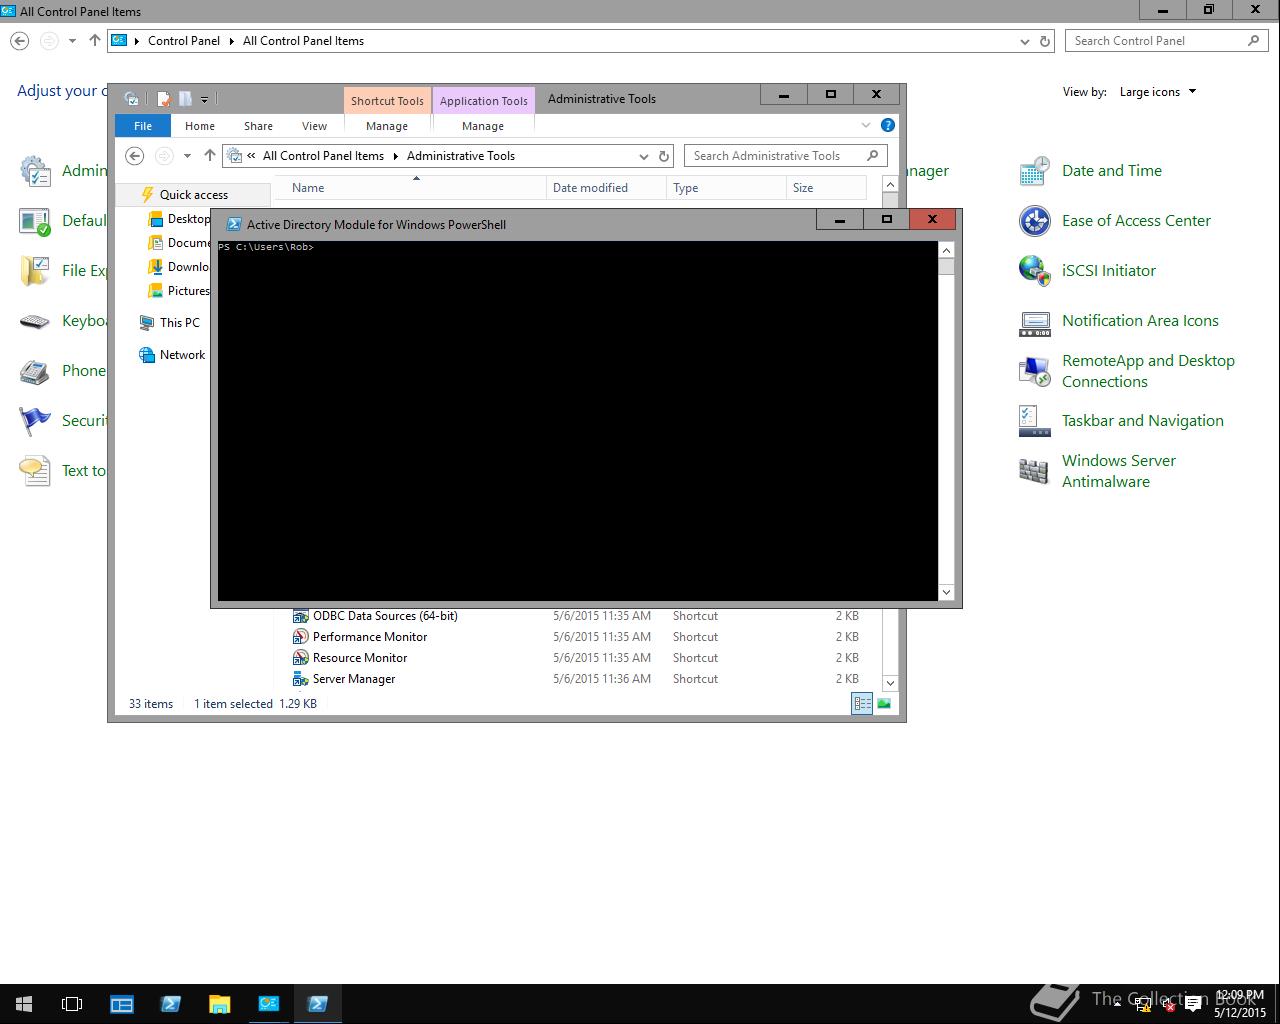The height and width of the screenshot is (1024, 1280).
Task: Sort by Size column header
Action: coord(826,188)
